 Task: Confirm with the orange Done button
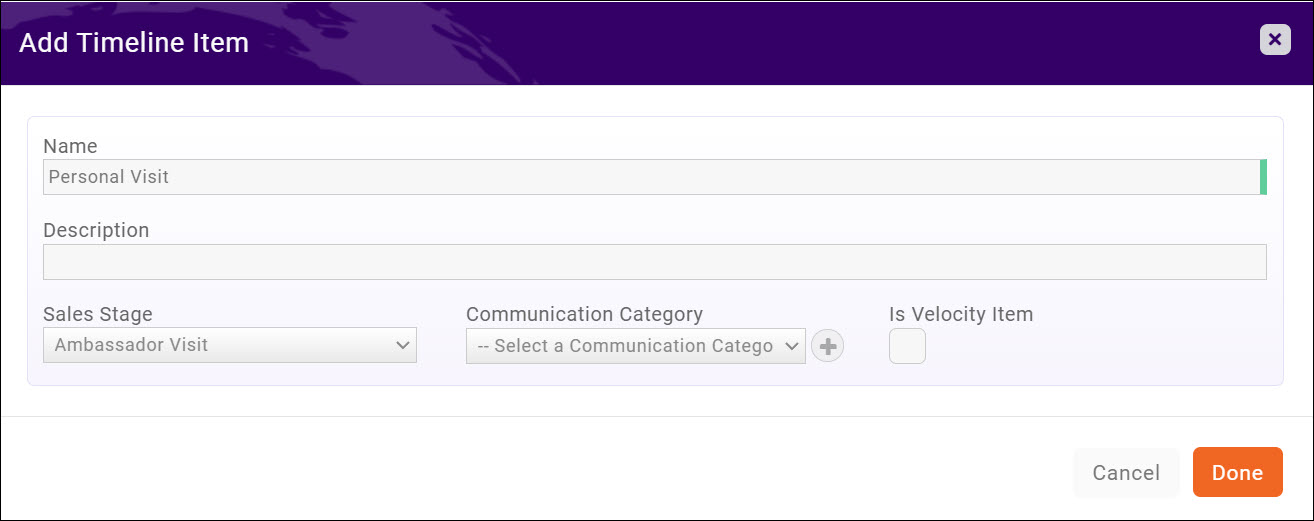click(1237, 472)
